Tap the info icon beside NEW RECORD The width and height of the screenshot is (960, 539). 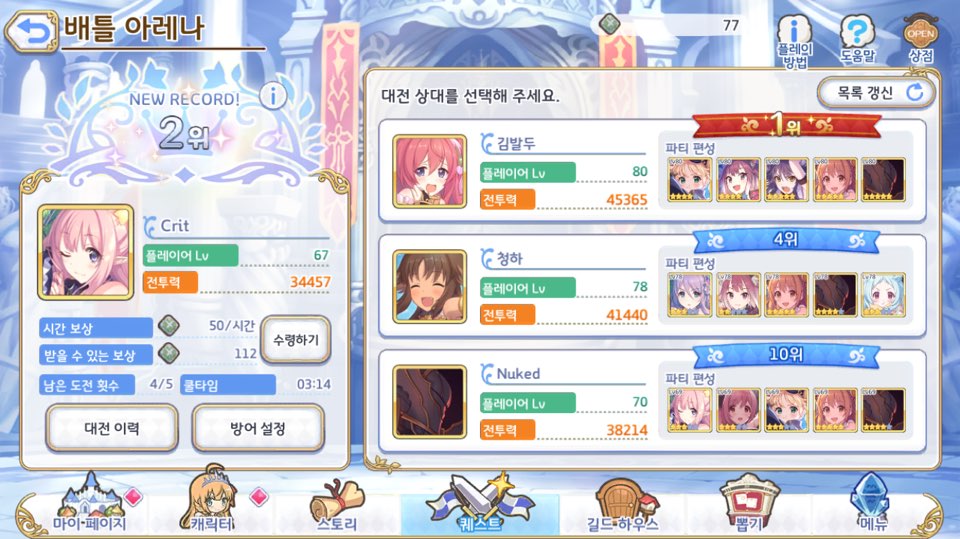pyautogui.click(x=273, y=96)
